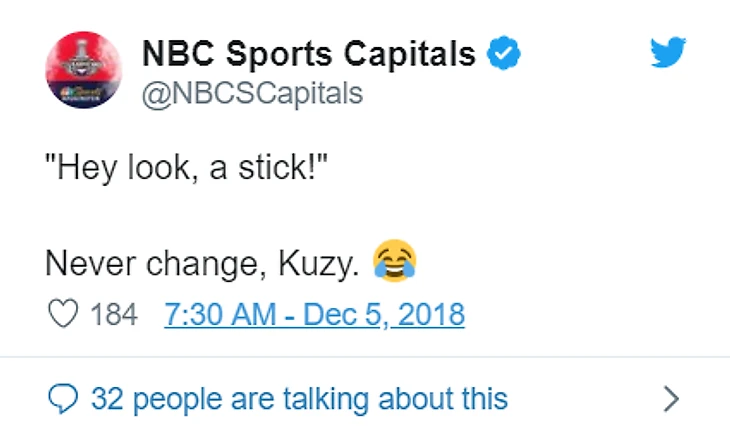Click the reply speech bubble icon
Viewport: 730px width, 431px height.
63,399
